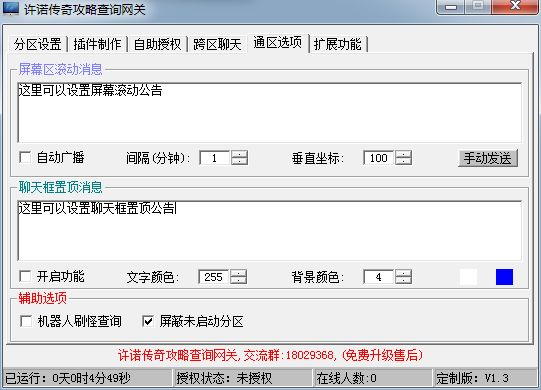The image size is (541, 390).
Task: Increase the 背景颜色 spinner value
Action: coord(403,273)
